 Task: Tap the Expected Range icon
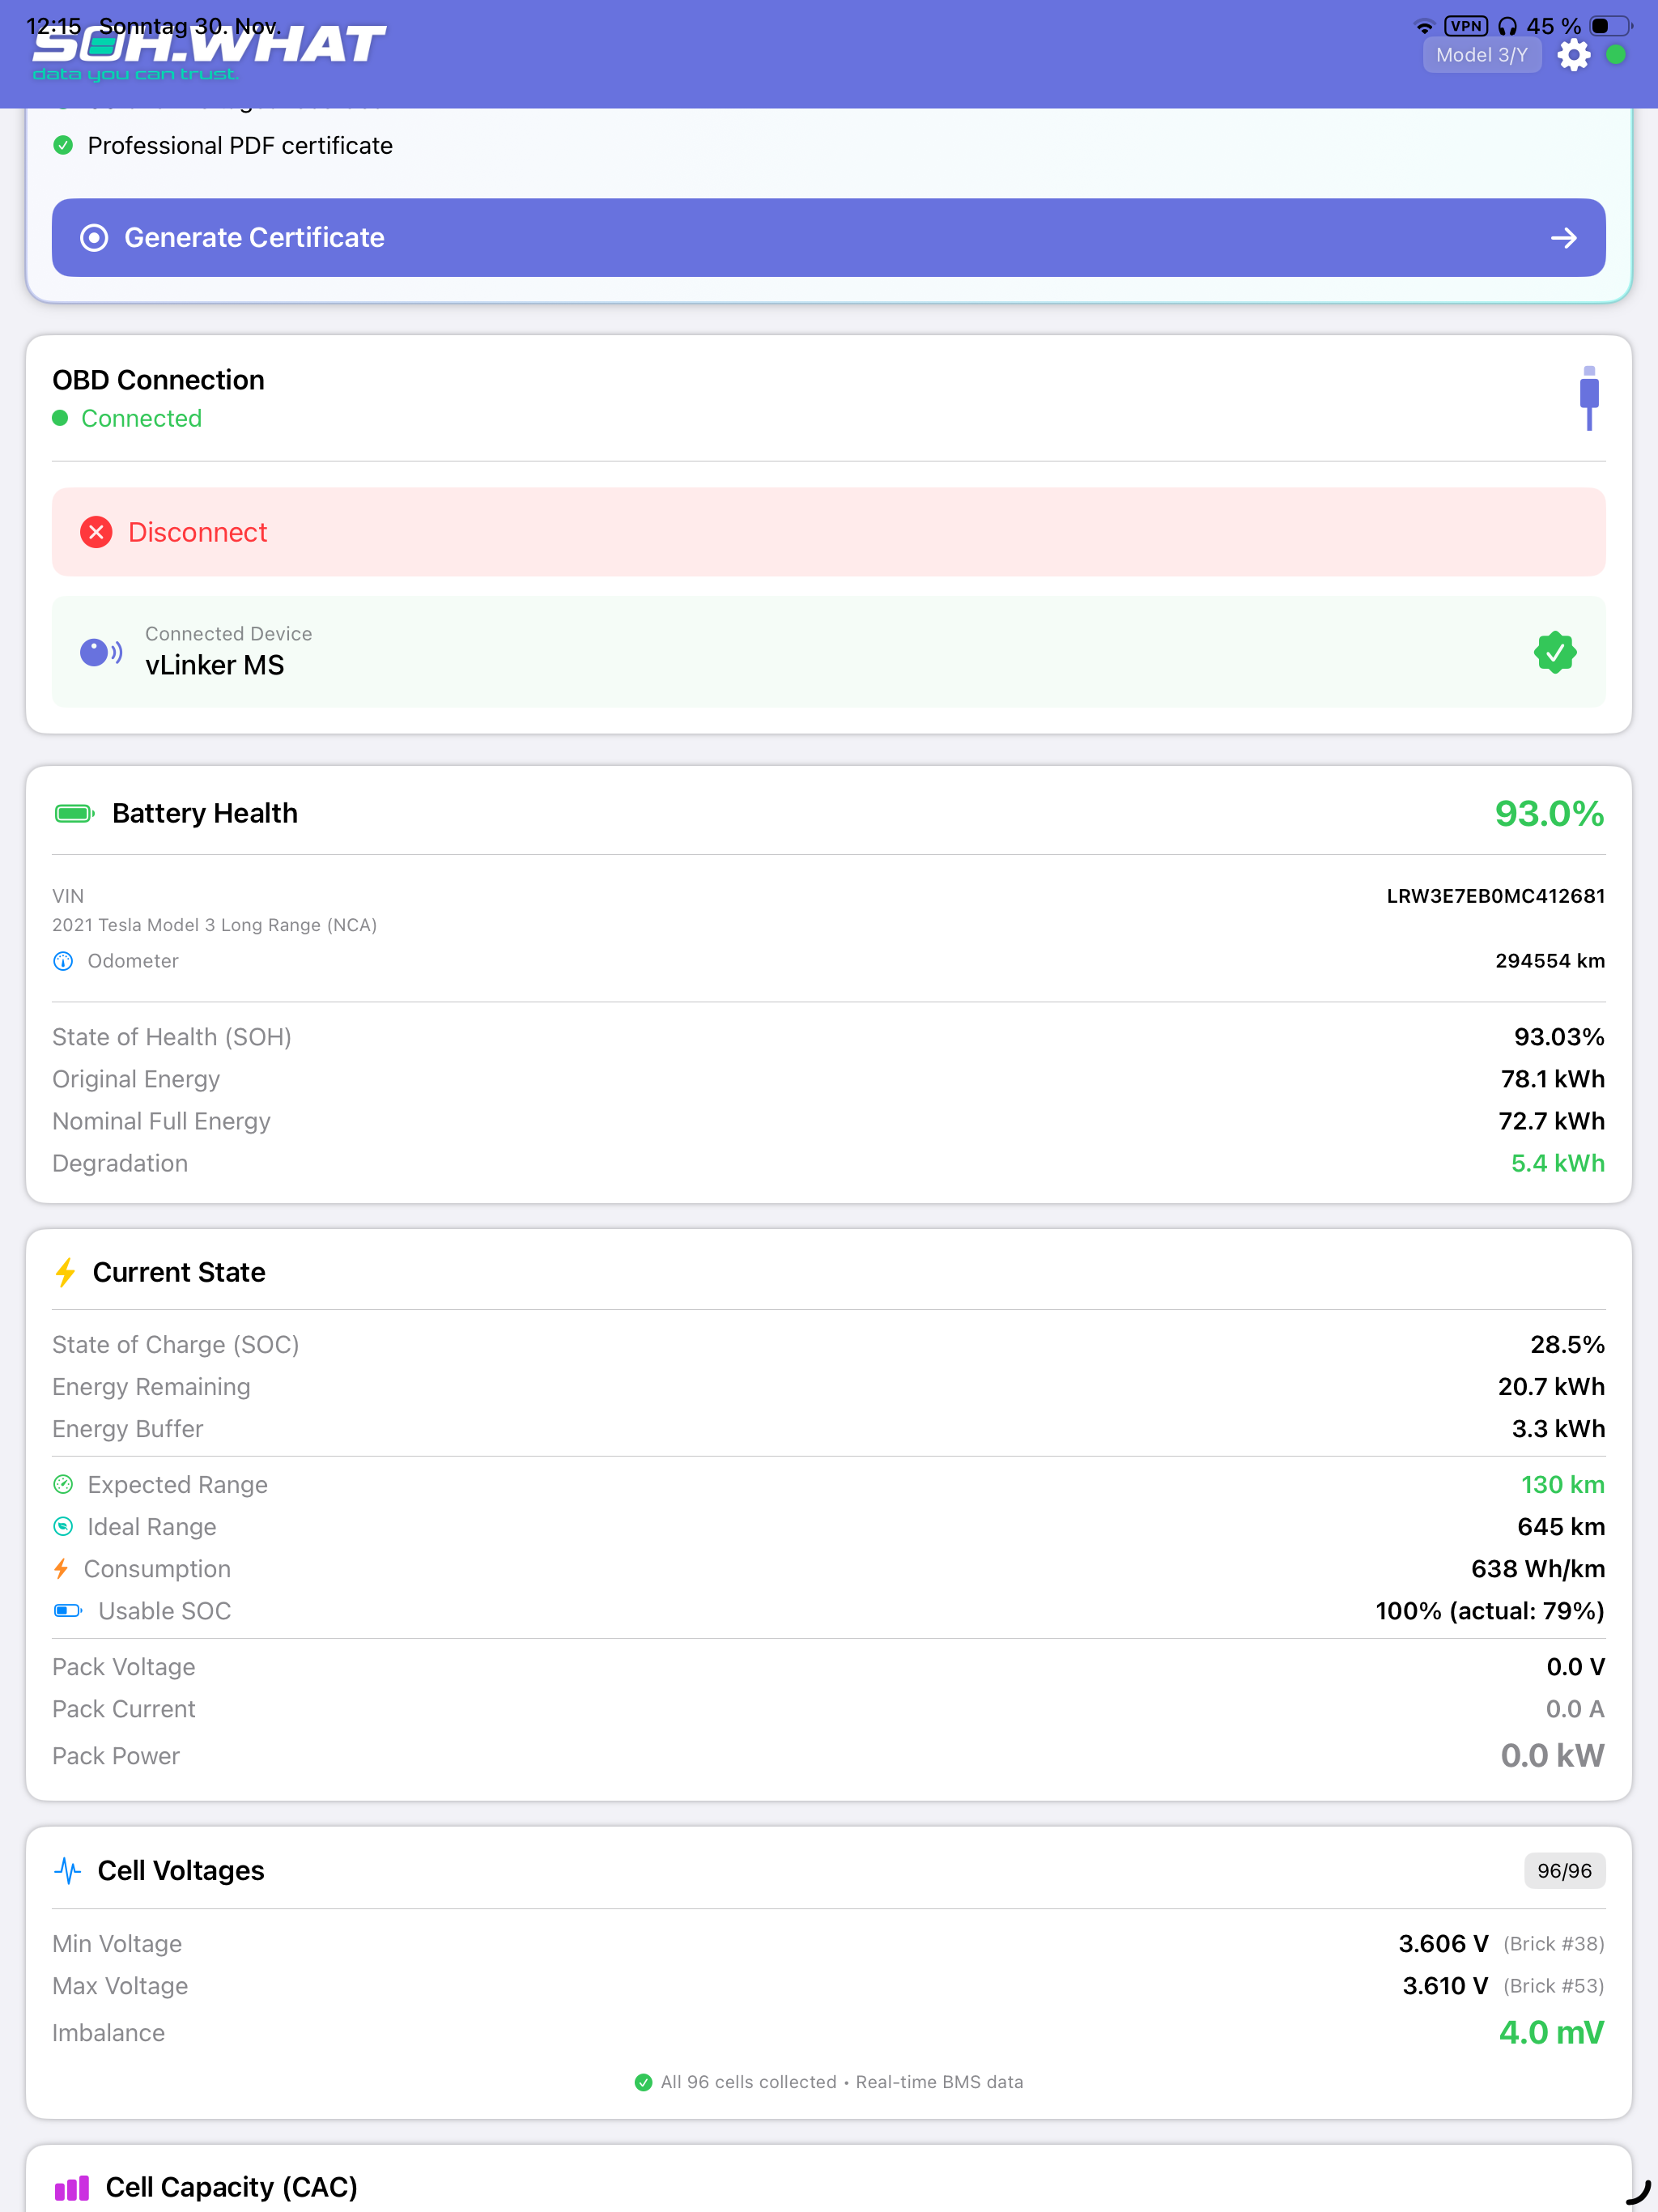[x=63, y=1484]
